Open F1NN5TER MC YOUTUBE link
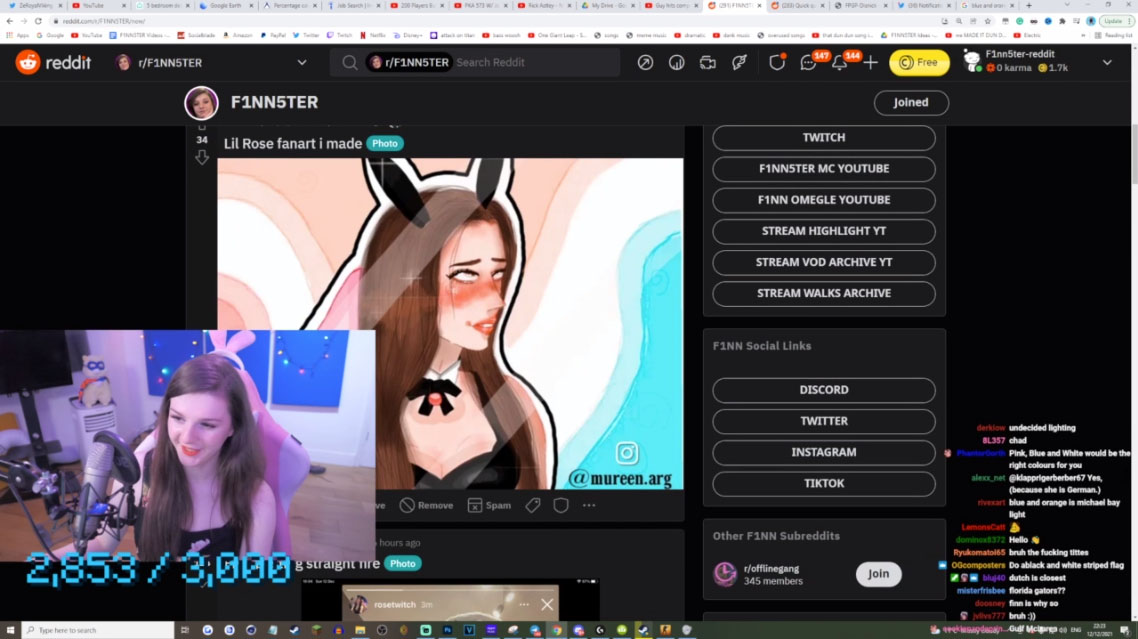 (824, 168)
